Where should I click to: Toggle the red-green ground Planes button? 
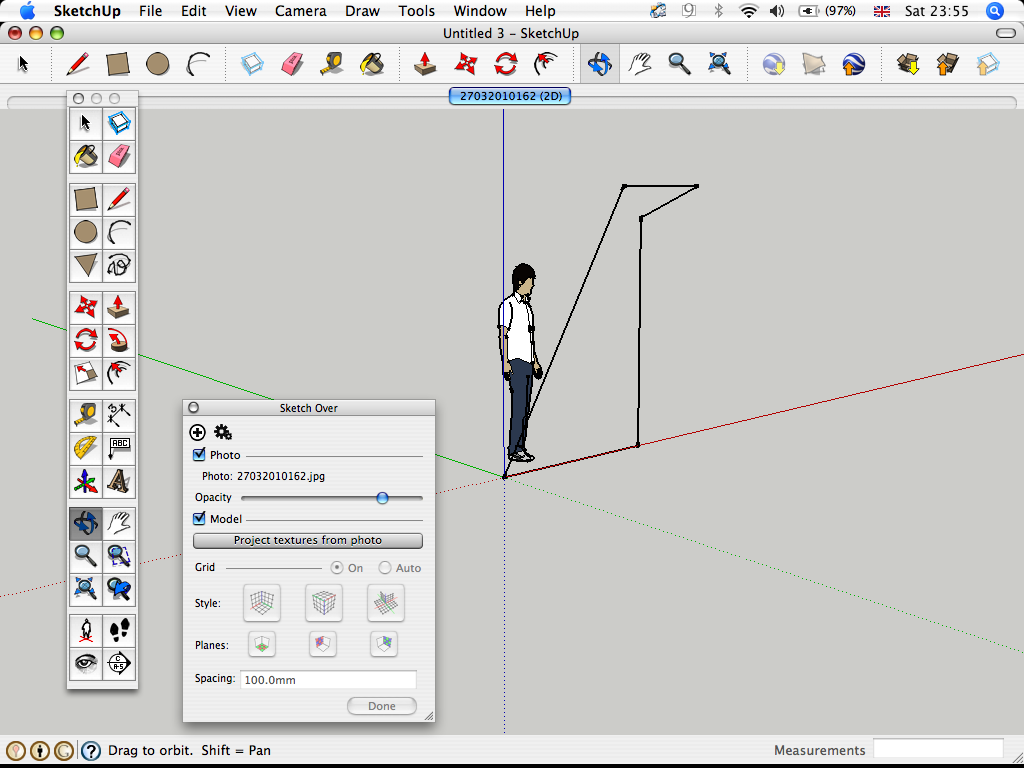pyautogui.click(x=262, y=645)
